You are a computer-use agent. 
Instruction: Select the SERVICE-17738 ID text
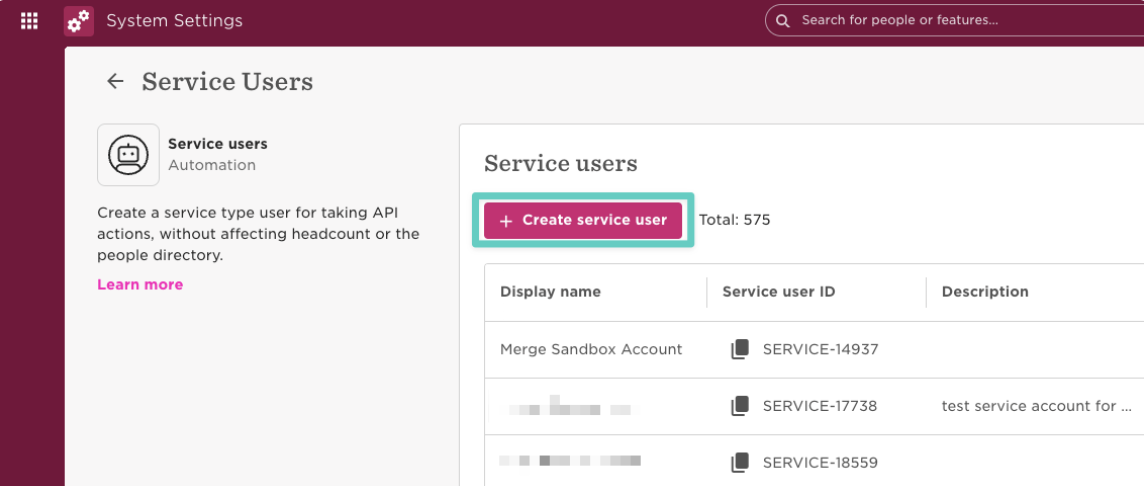(x=819, y=406)
